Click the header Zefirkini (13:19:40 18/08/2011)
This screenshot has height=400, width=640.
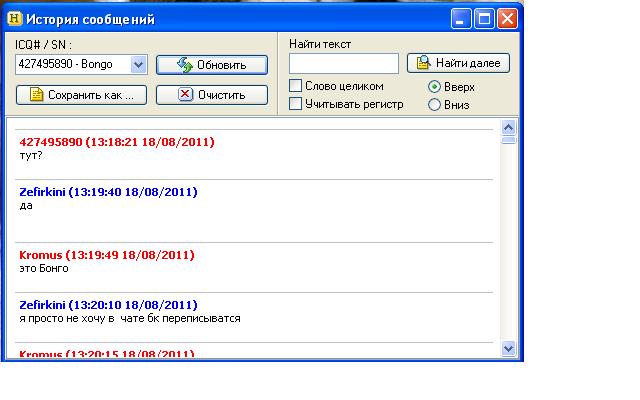tap(108, 192)
